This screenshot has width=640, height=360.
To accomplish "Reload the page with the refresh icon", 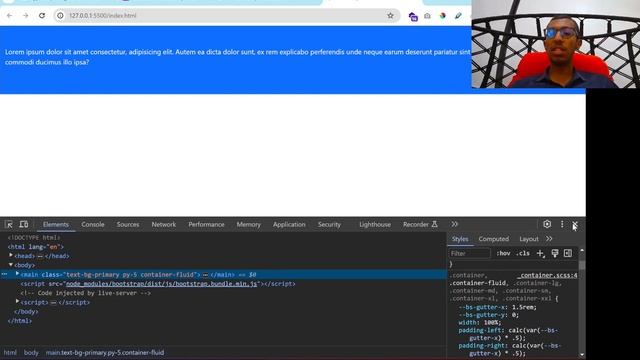I will [x=42, y=16].
